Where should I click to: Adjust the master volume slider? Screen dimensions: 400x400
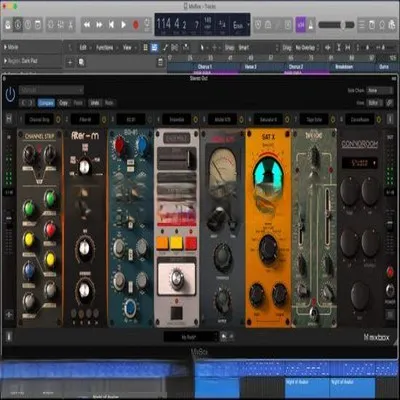tap(336, 25)
